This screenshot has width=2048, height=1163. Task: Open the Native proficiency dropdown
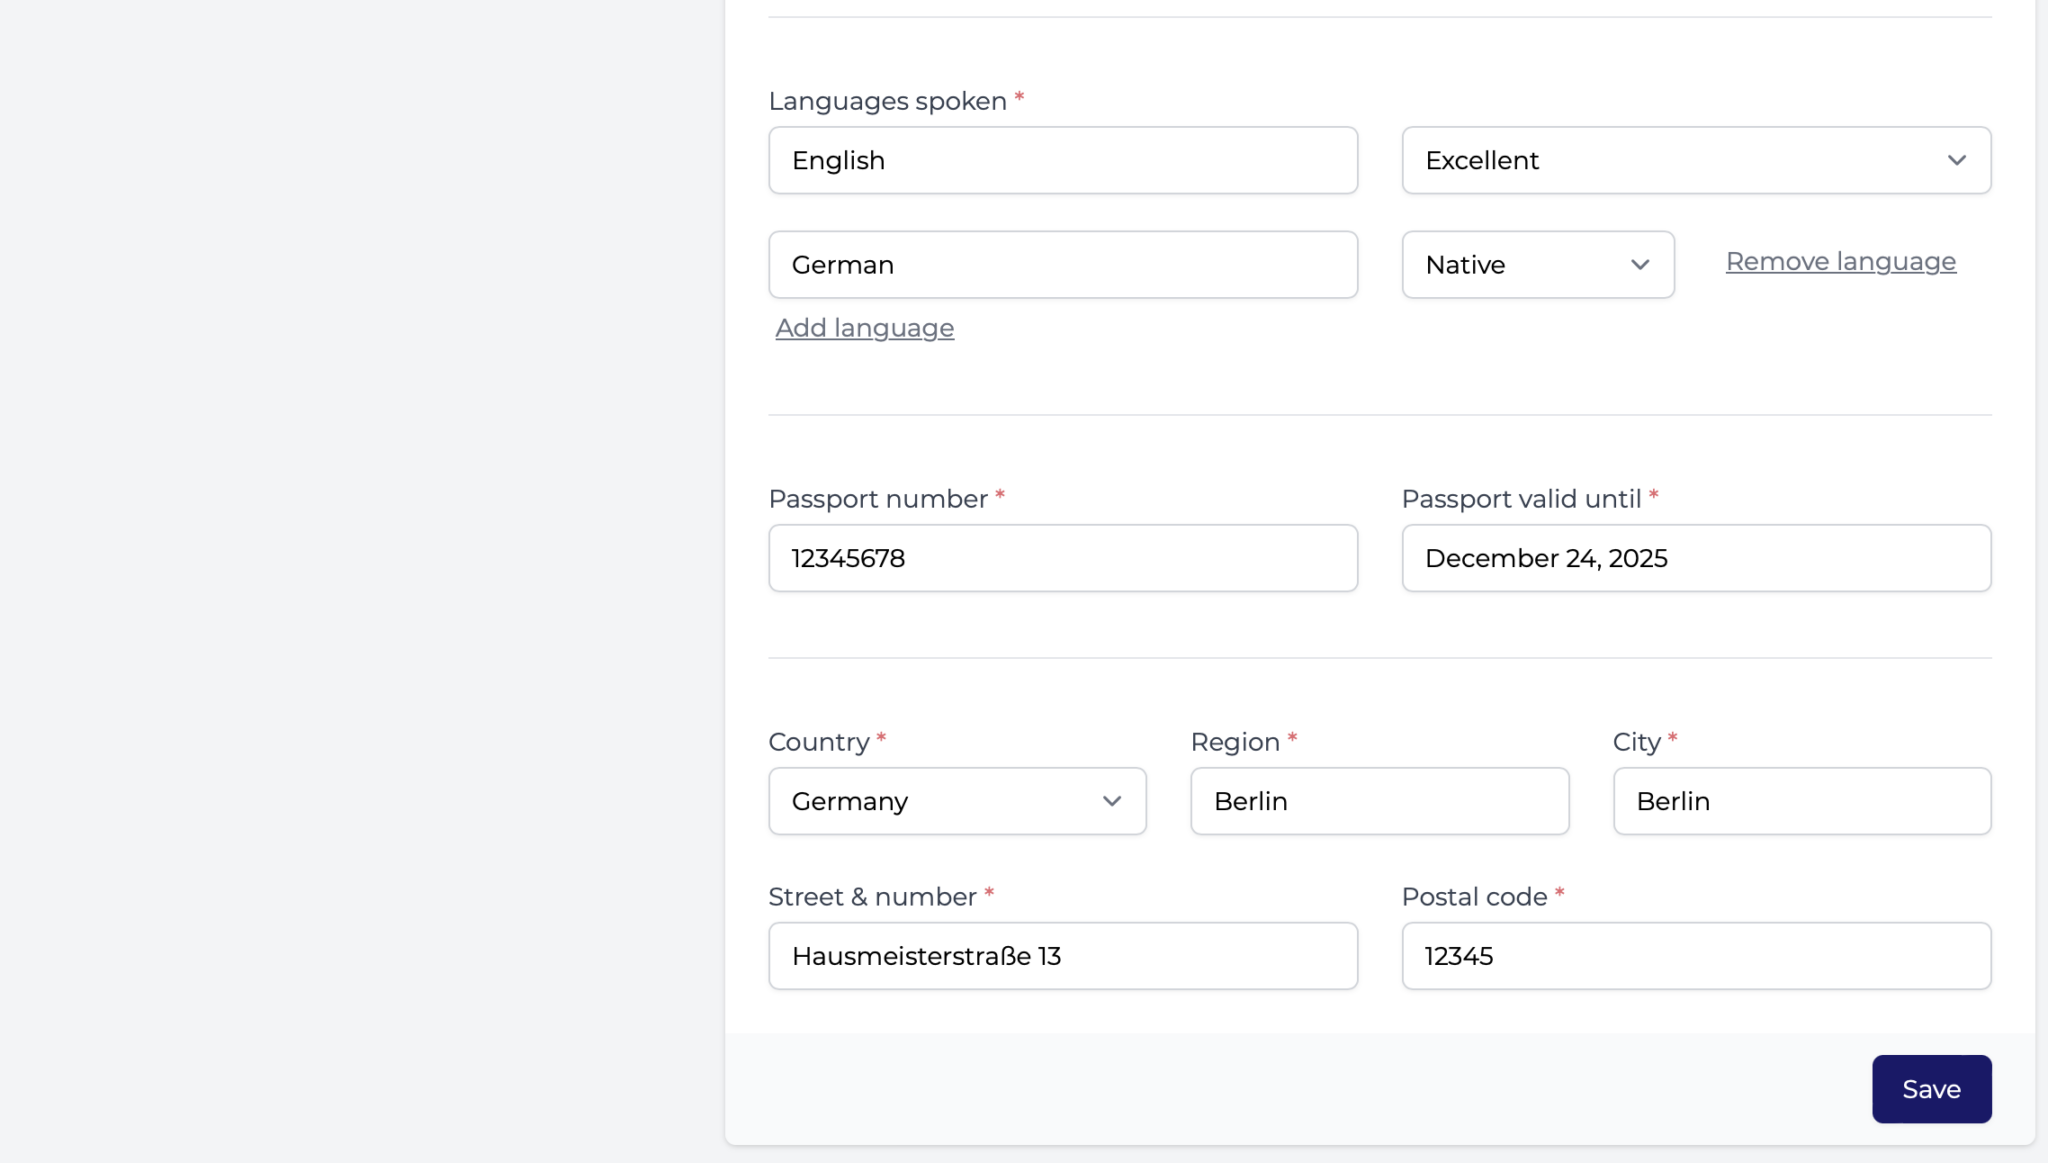(x=1538, y=265)
